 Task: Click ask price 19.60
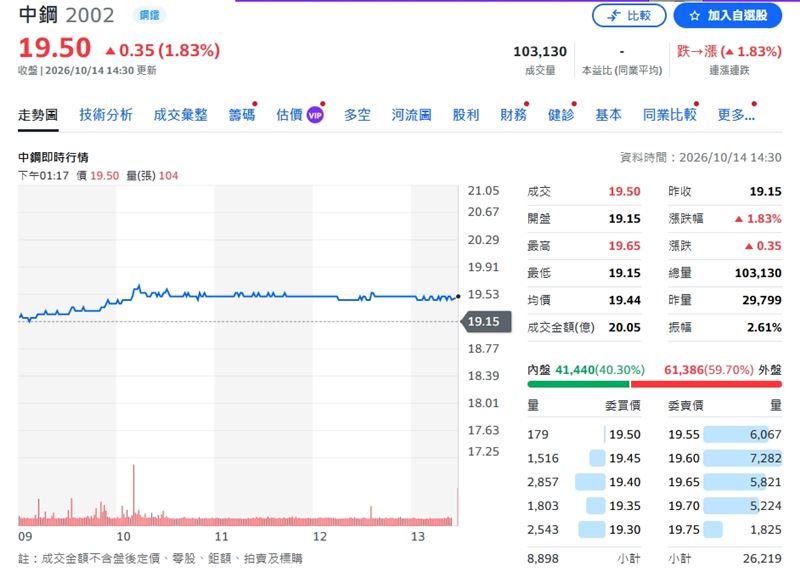[684, 458]
